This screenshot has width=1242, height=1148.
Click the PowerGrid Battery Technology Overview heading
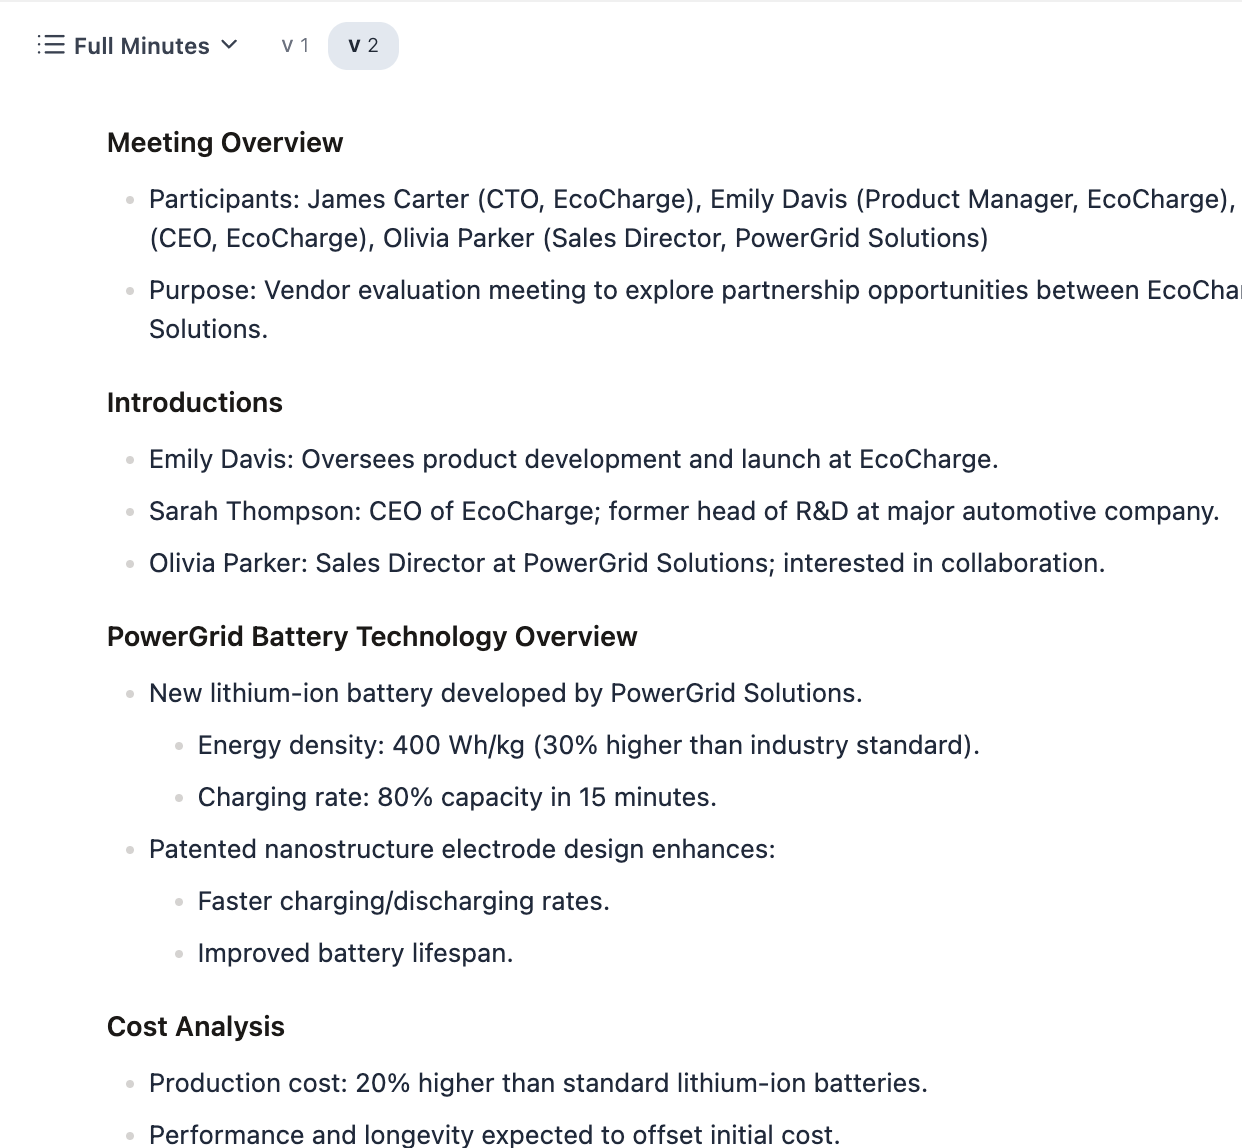[372, 637]
